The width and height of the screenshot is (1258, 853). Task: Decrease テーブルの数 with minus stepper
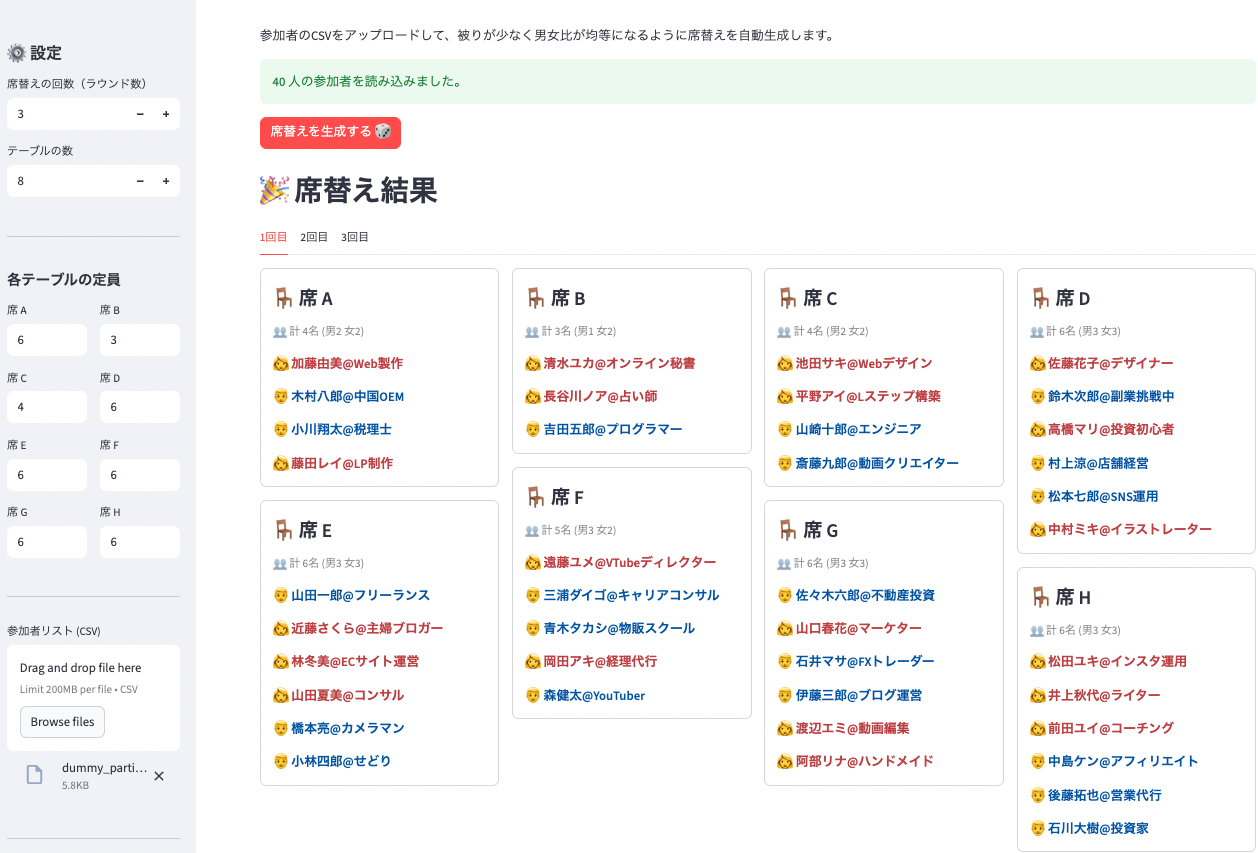coord(140,181)
